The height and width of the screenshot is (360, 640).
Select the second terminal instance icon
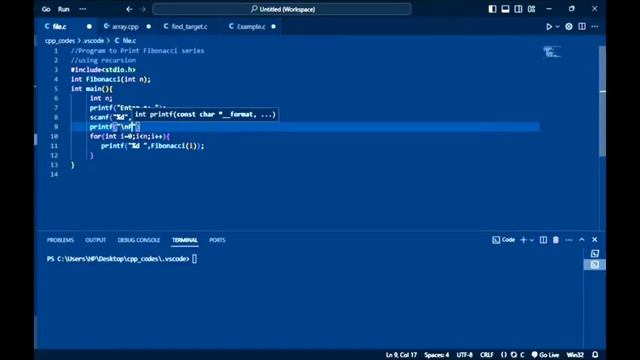point(595,264)
